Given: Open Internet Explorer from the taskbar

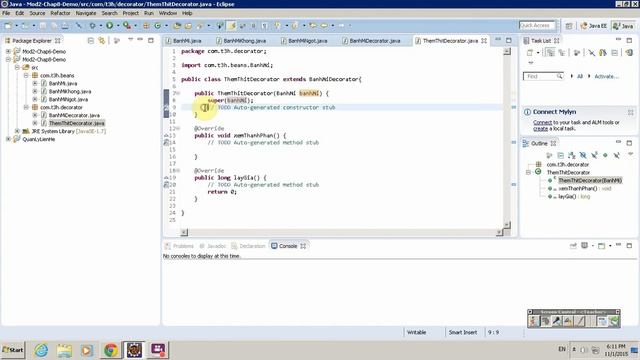Looking at the screenshot, I should pos(41,350).
